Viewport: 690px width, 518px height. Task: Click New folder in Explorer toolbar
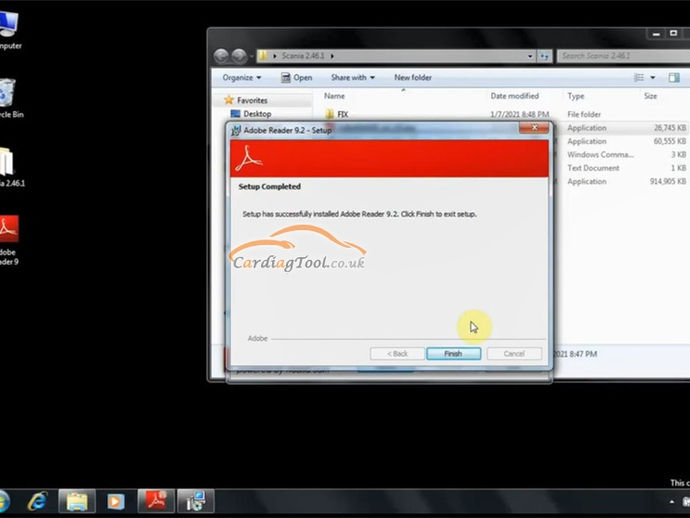[413, 77]
